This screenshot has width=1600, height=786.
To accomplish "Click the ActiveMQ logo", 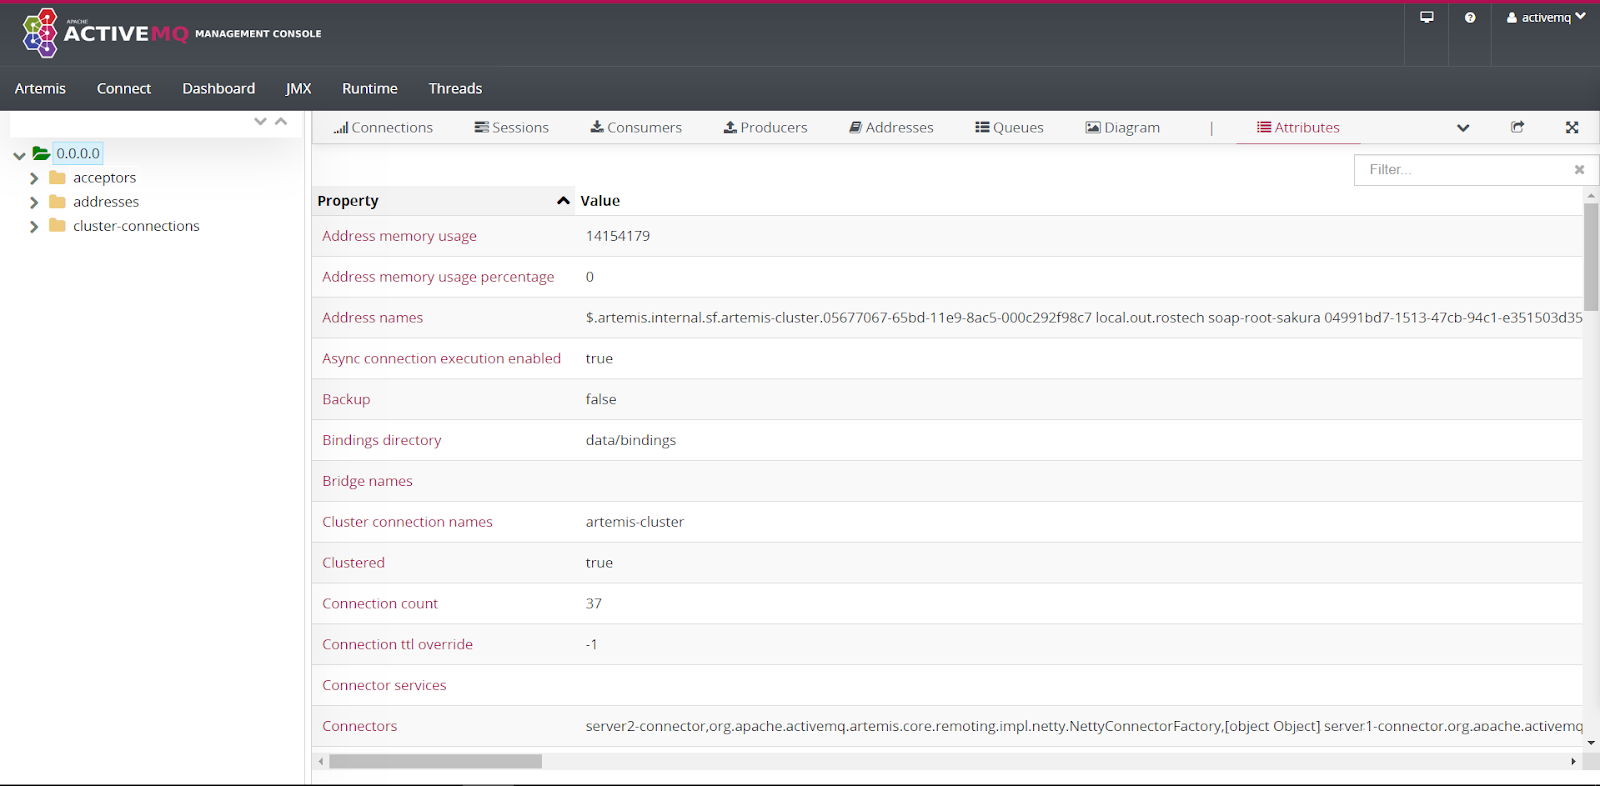I will [x=171, y=33].
